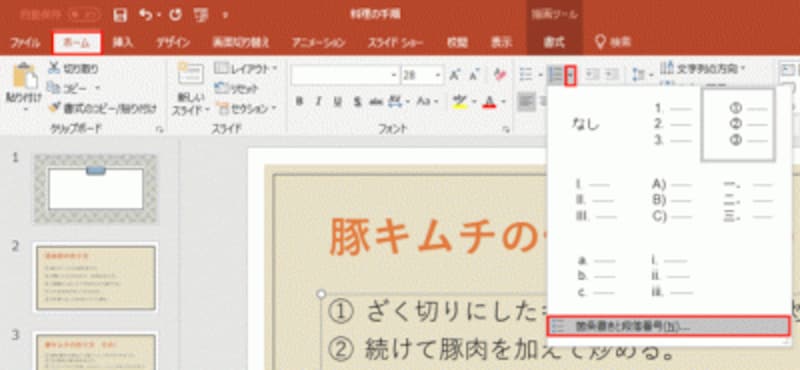
Task: Choose the 1. 2. 3. numbering style
Action: point(672,125)
